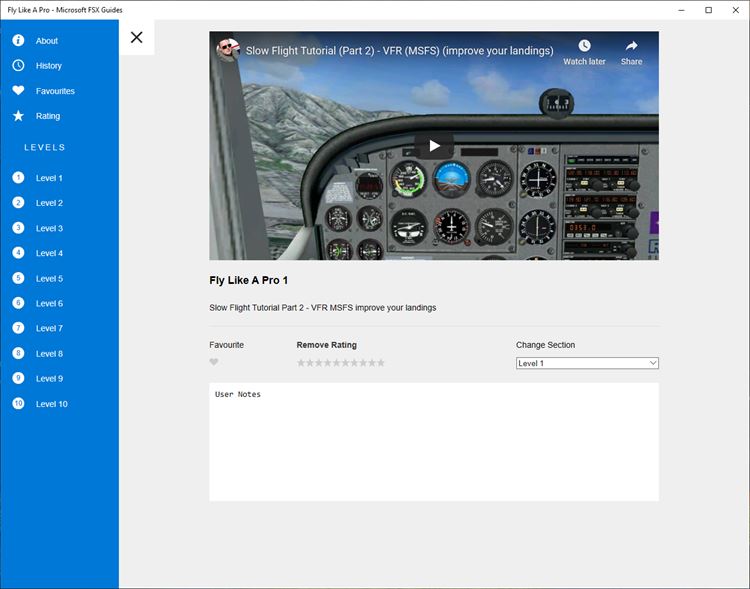This screenshot has width=750, height=589.
Task: Select the Level 6 numbered circle icon
Action: click(18, 303)
